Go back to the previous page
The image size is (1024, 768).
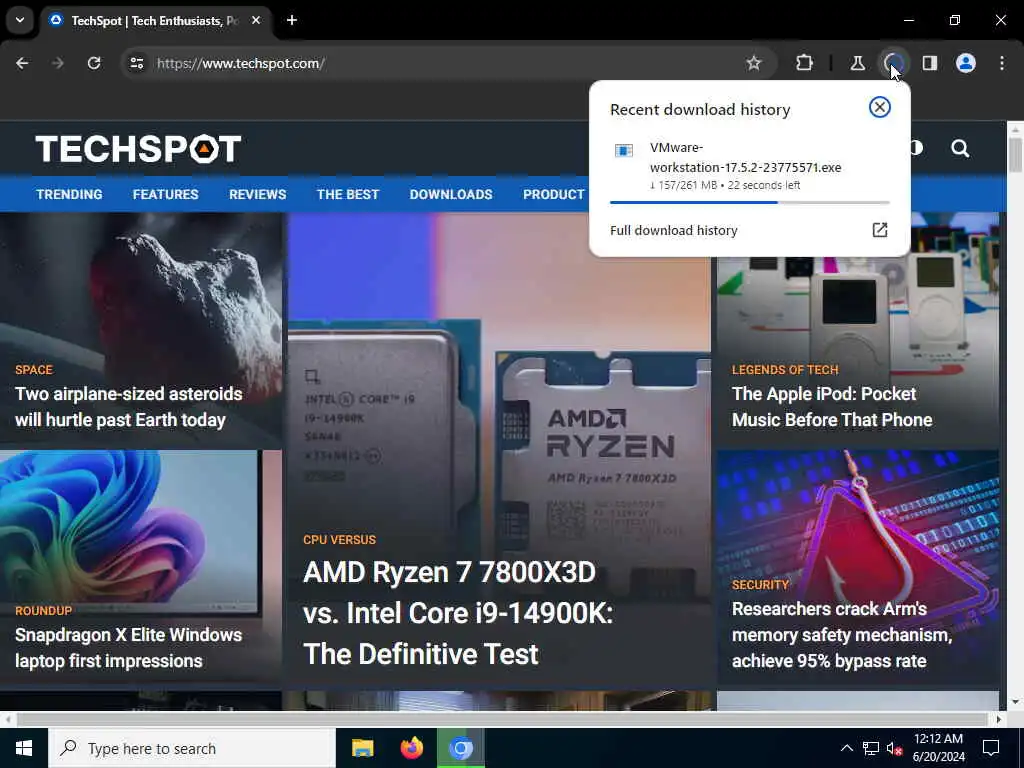tap(22, 63)
